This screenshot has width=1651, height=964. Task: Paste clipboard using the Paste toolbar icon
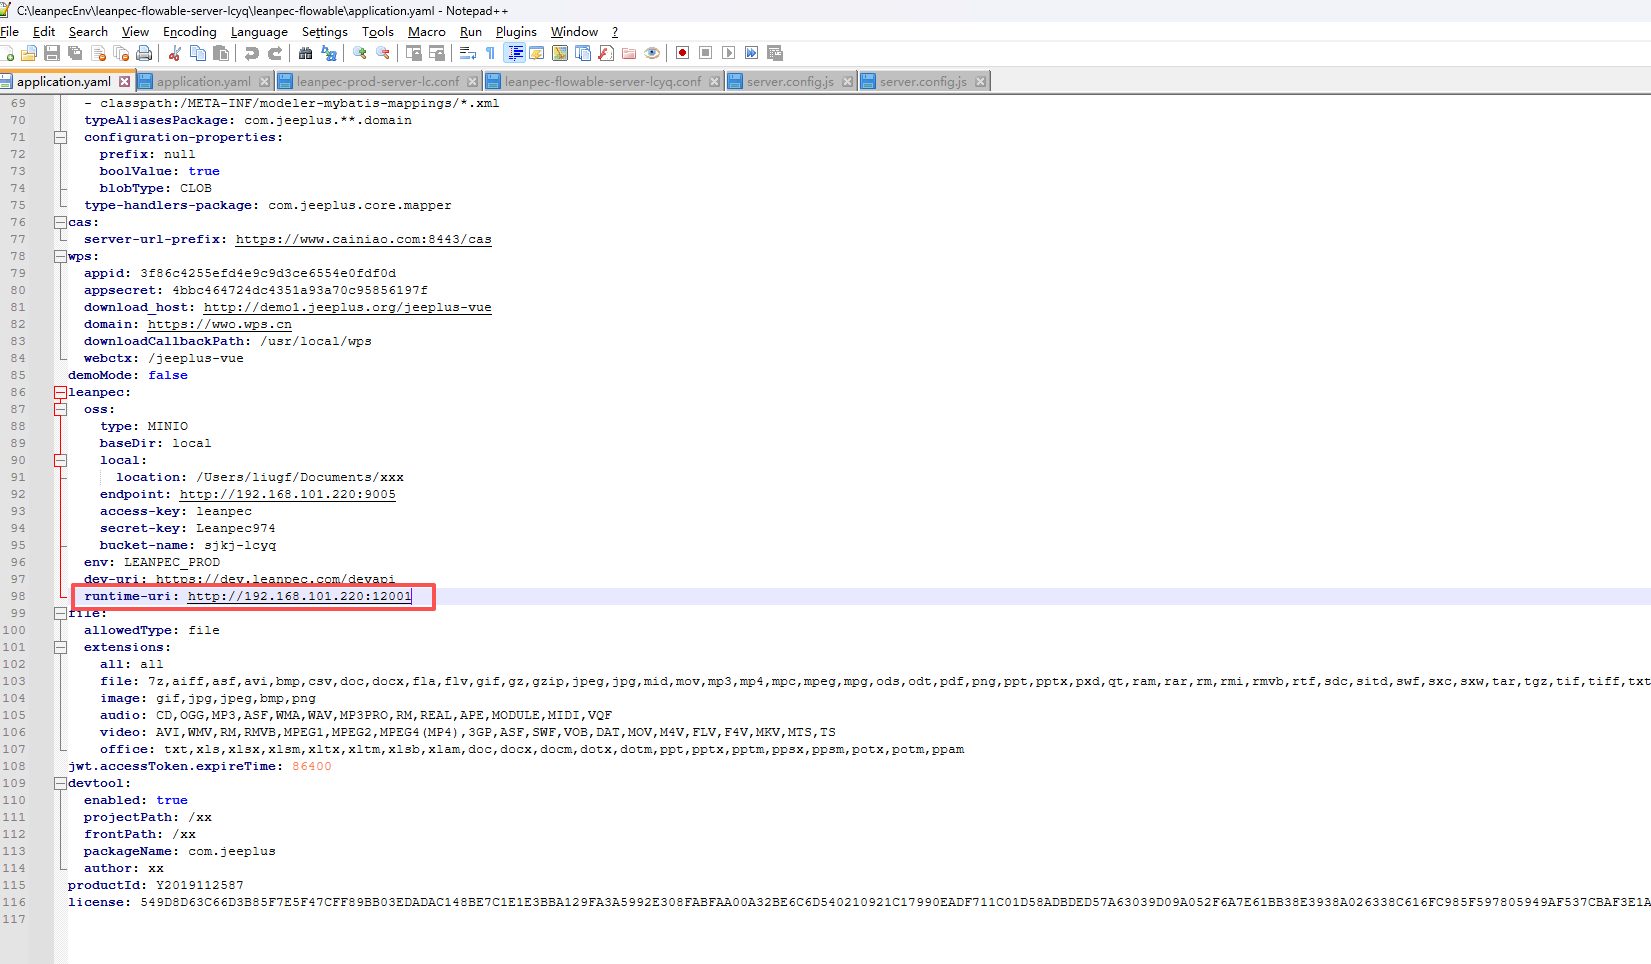click(220, 53)
